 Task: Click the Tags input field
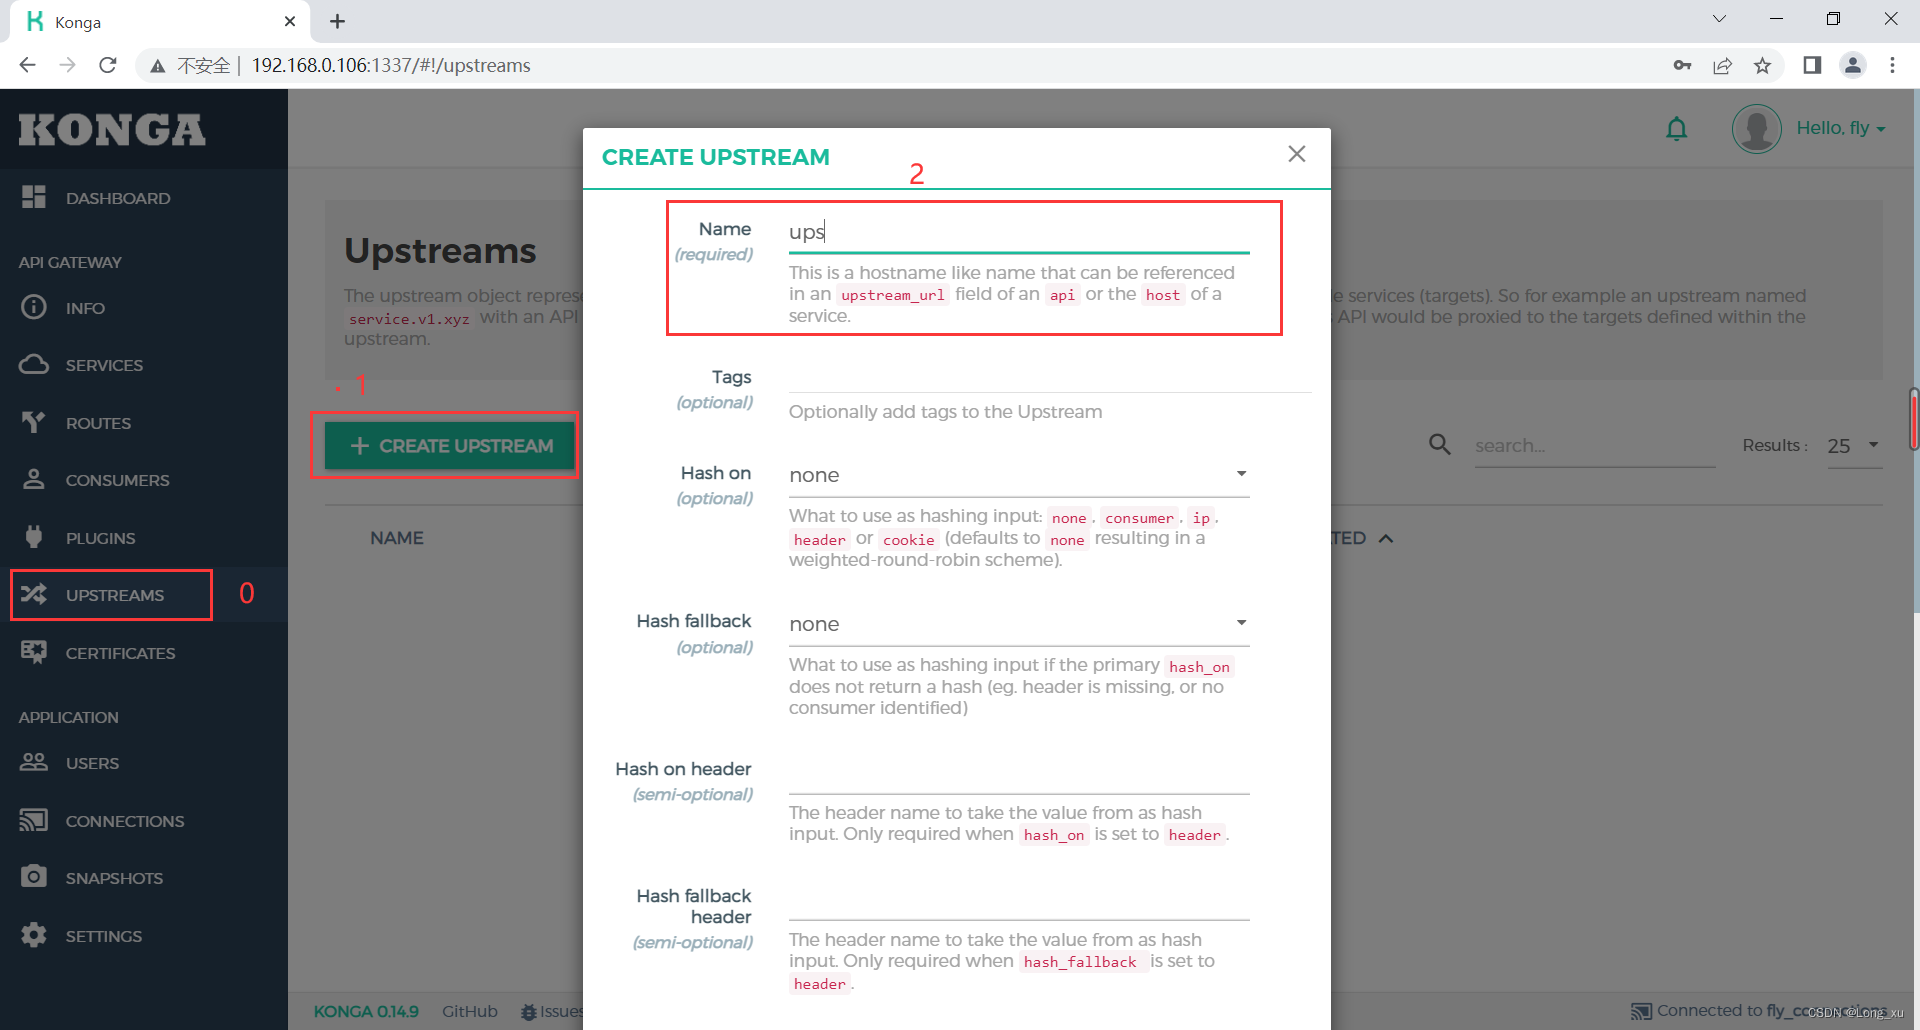coord(1050,378)
